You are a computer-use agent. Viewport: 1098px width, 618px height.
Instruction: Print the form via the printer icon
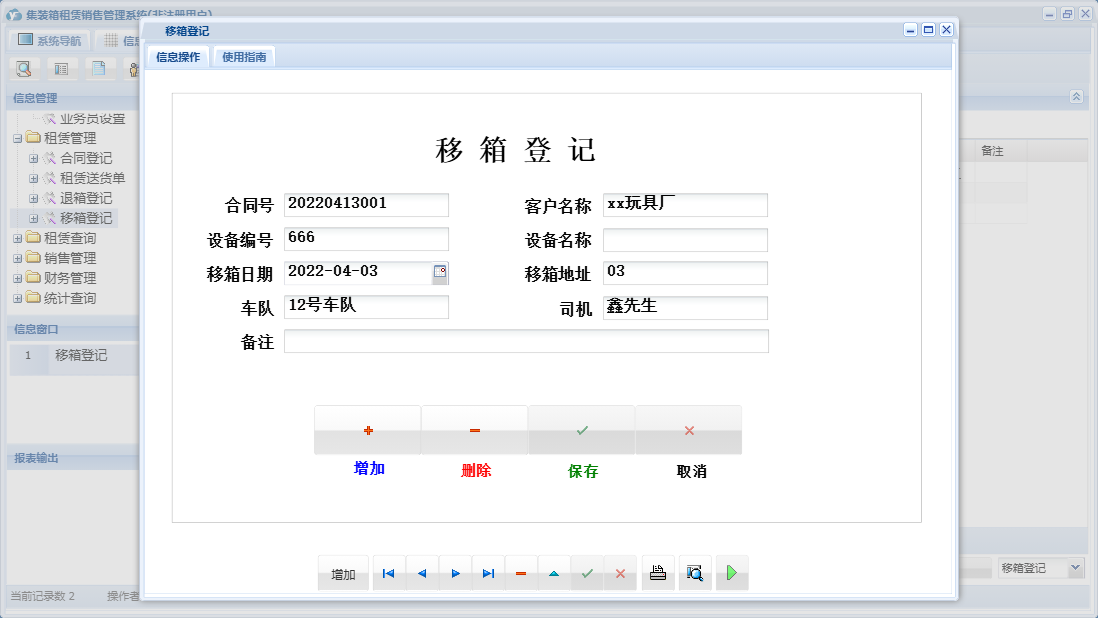point(657,572)
